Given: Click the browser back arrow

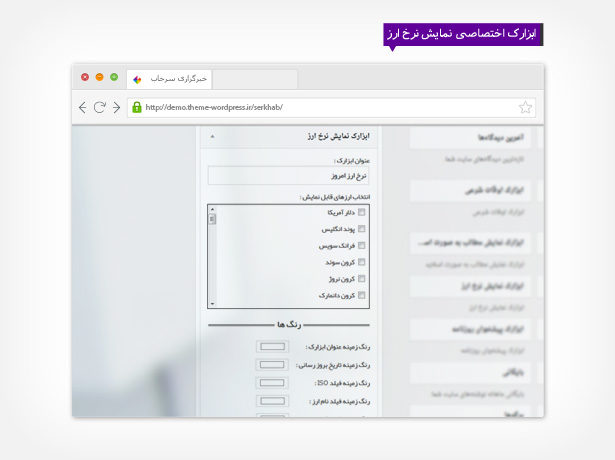Looking at the screenshot, I should point(83,107).
